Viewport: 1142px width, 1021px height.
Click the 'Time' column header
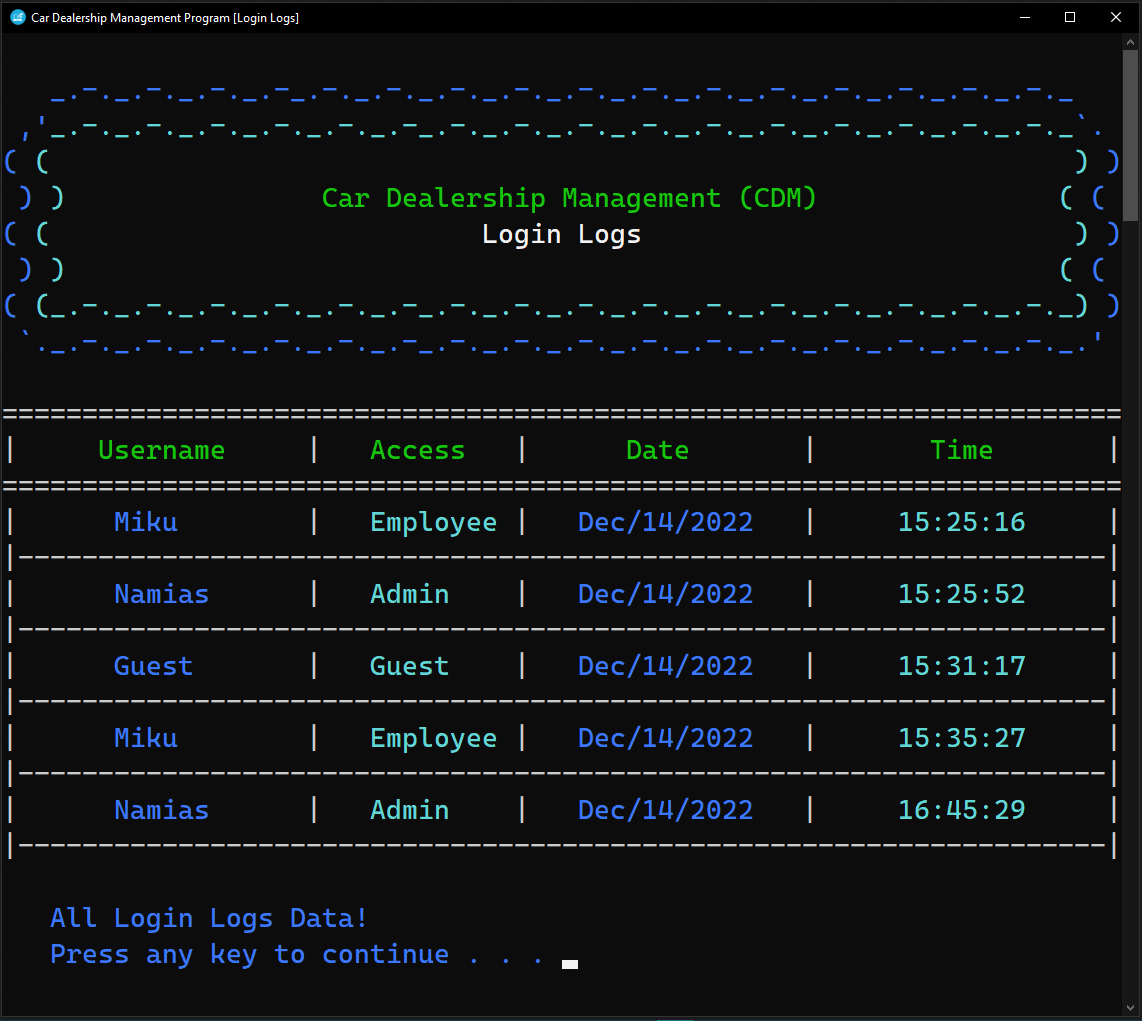coord(961,450)
